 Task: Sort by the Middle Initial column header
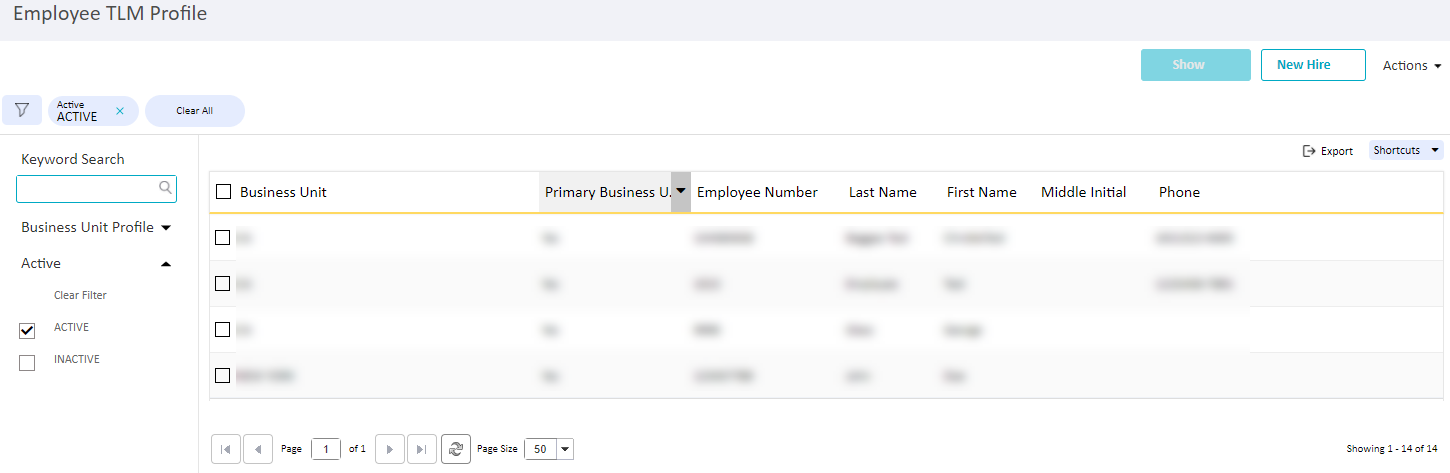pos(1083,192)
